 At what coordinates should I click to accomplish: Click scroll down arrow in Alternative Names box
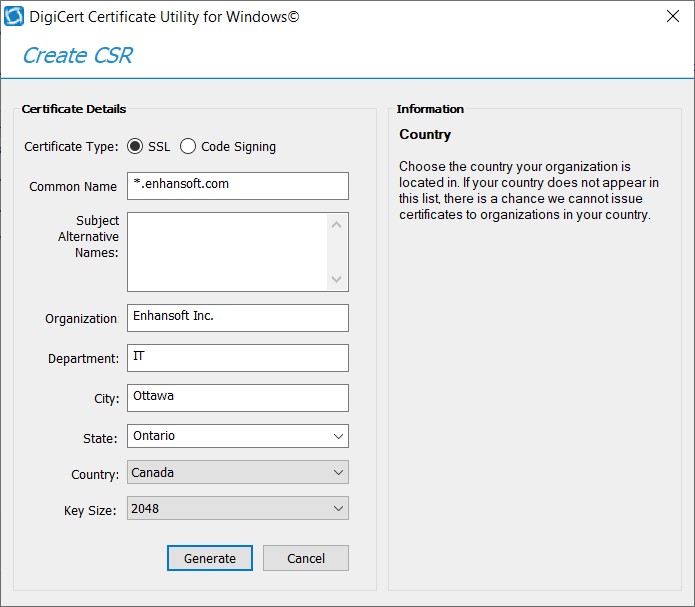(x=337, y=279)
